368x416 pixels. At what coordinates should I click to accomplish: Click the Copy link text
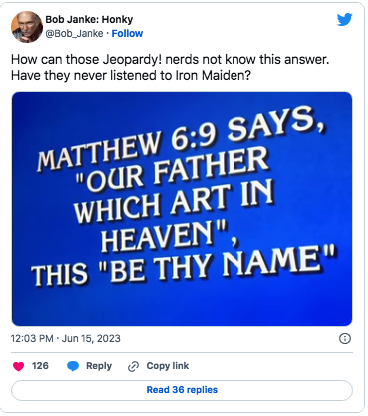pos(168,366)
